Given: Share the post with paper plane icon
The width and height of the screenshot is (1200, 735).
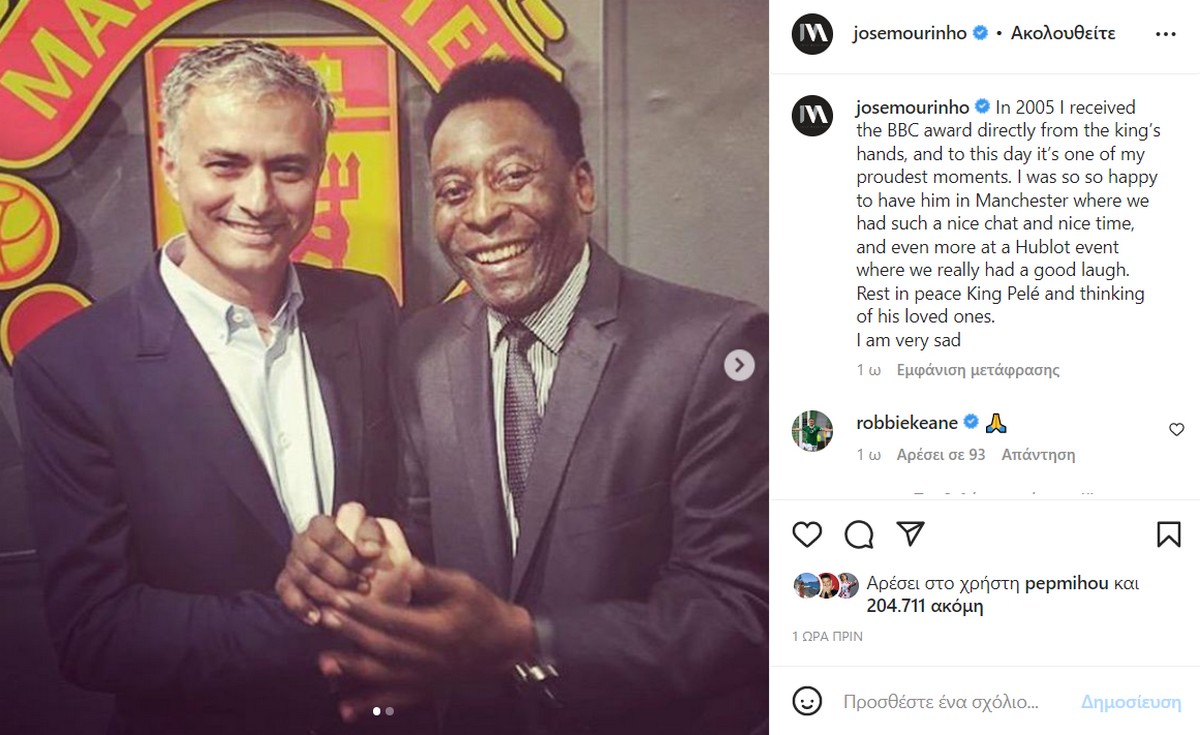Looking at the screenshot, I should coord(909,533).
